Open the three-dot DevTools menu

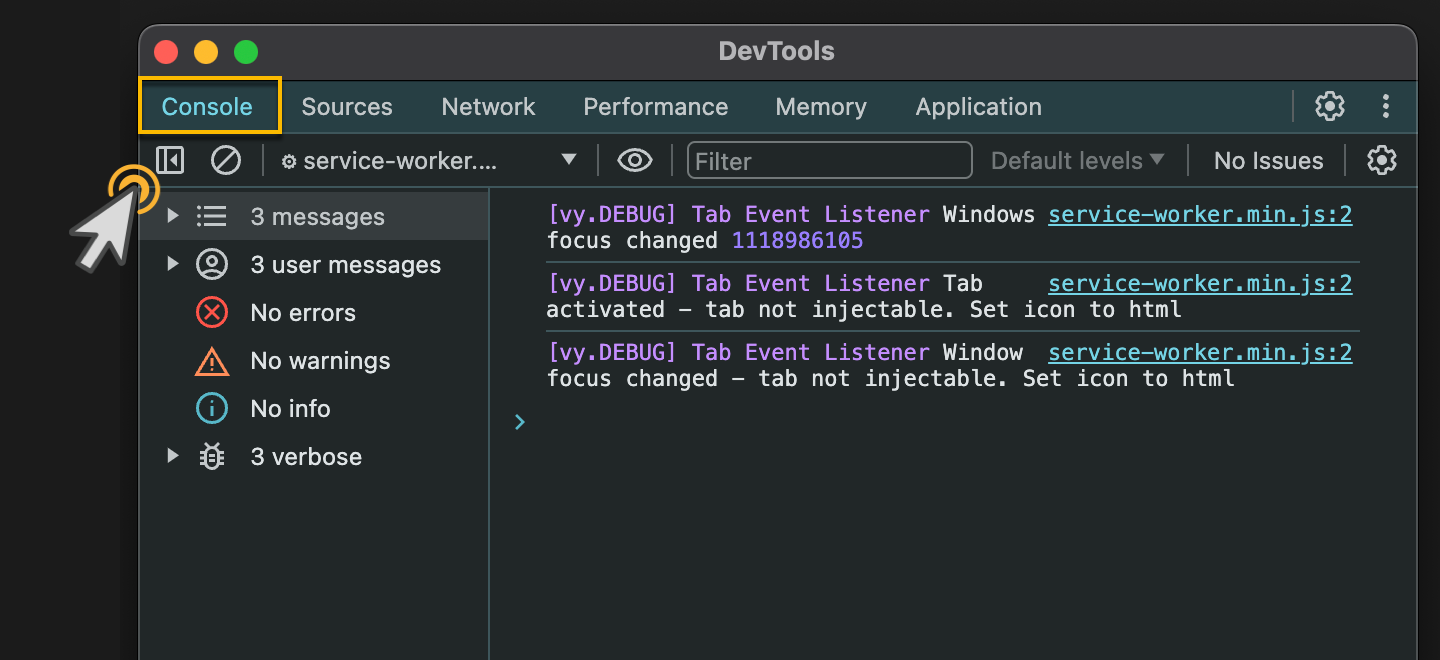pos(1386,106)
